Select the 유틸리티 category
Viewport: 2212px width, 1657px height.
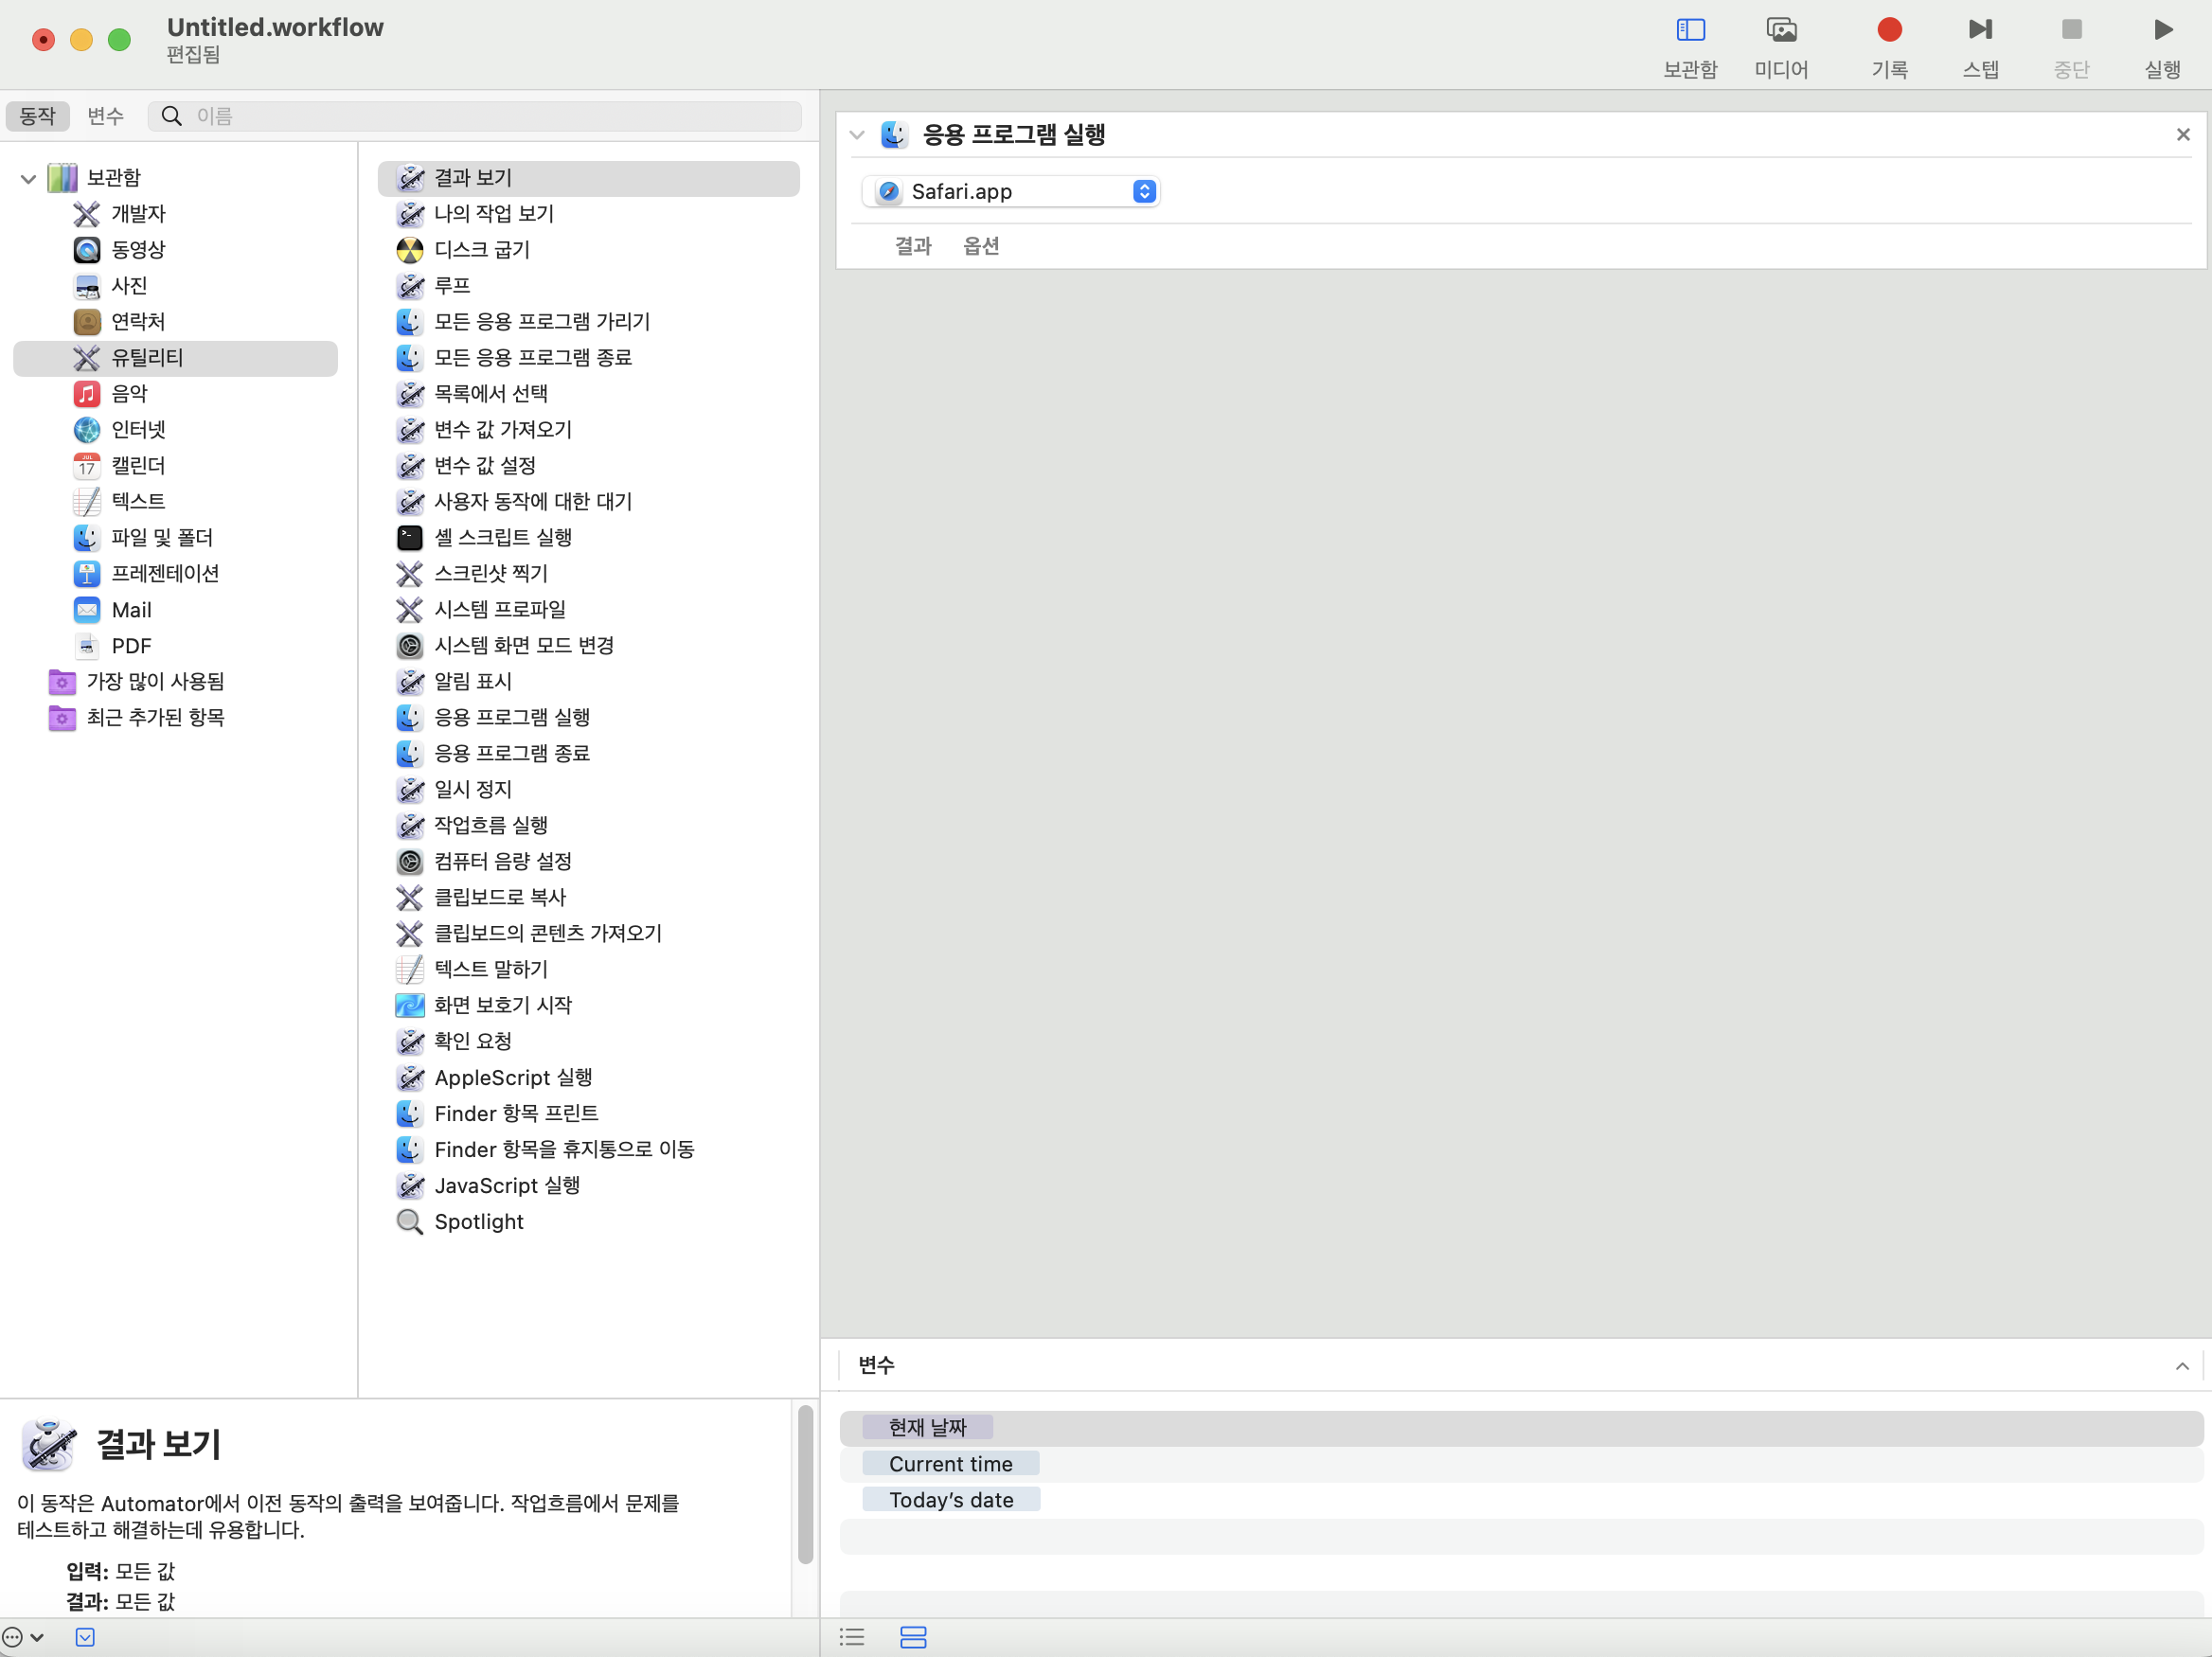[175, 358]
